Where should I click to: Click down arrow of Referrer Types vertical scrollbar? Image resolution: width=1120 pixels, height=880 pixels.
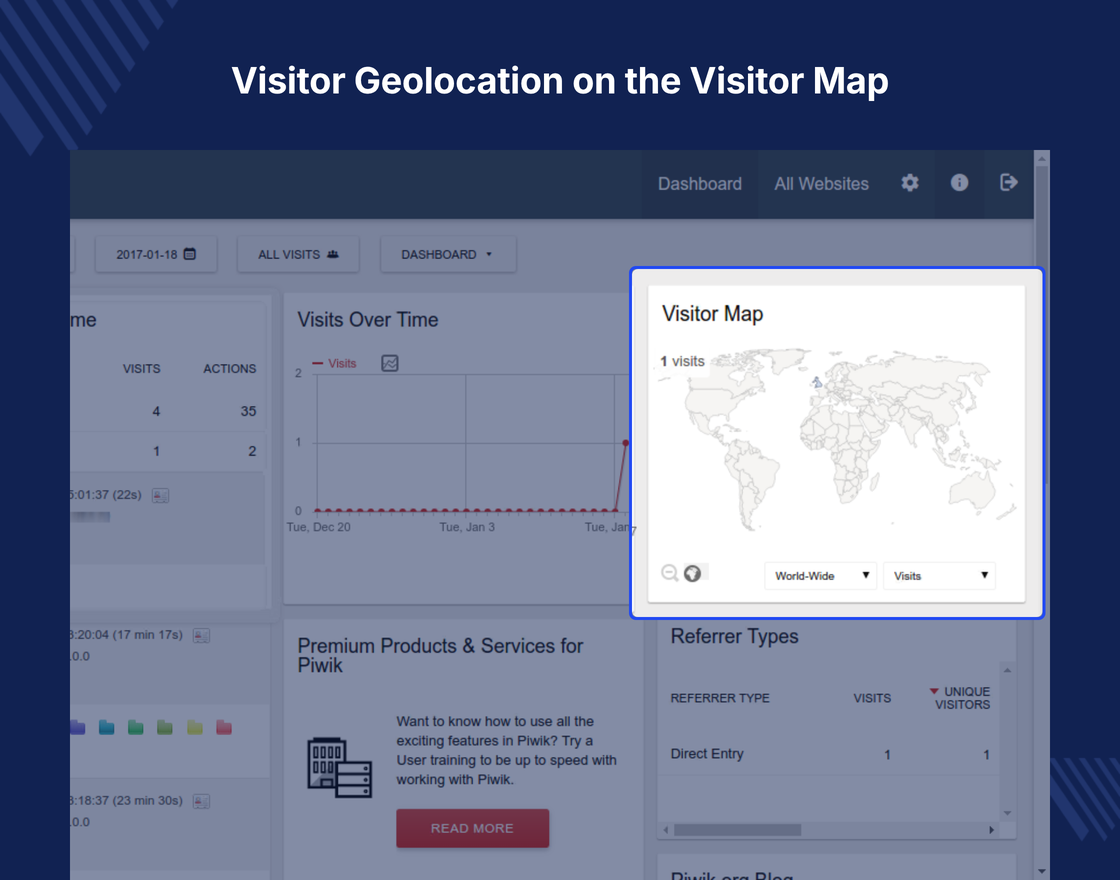point(1007,813)
